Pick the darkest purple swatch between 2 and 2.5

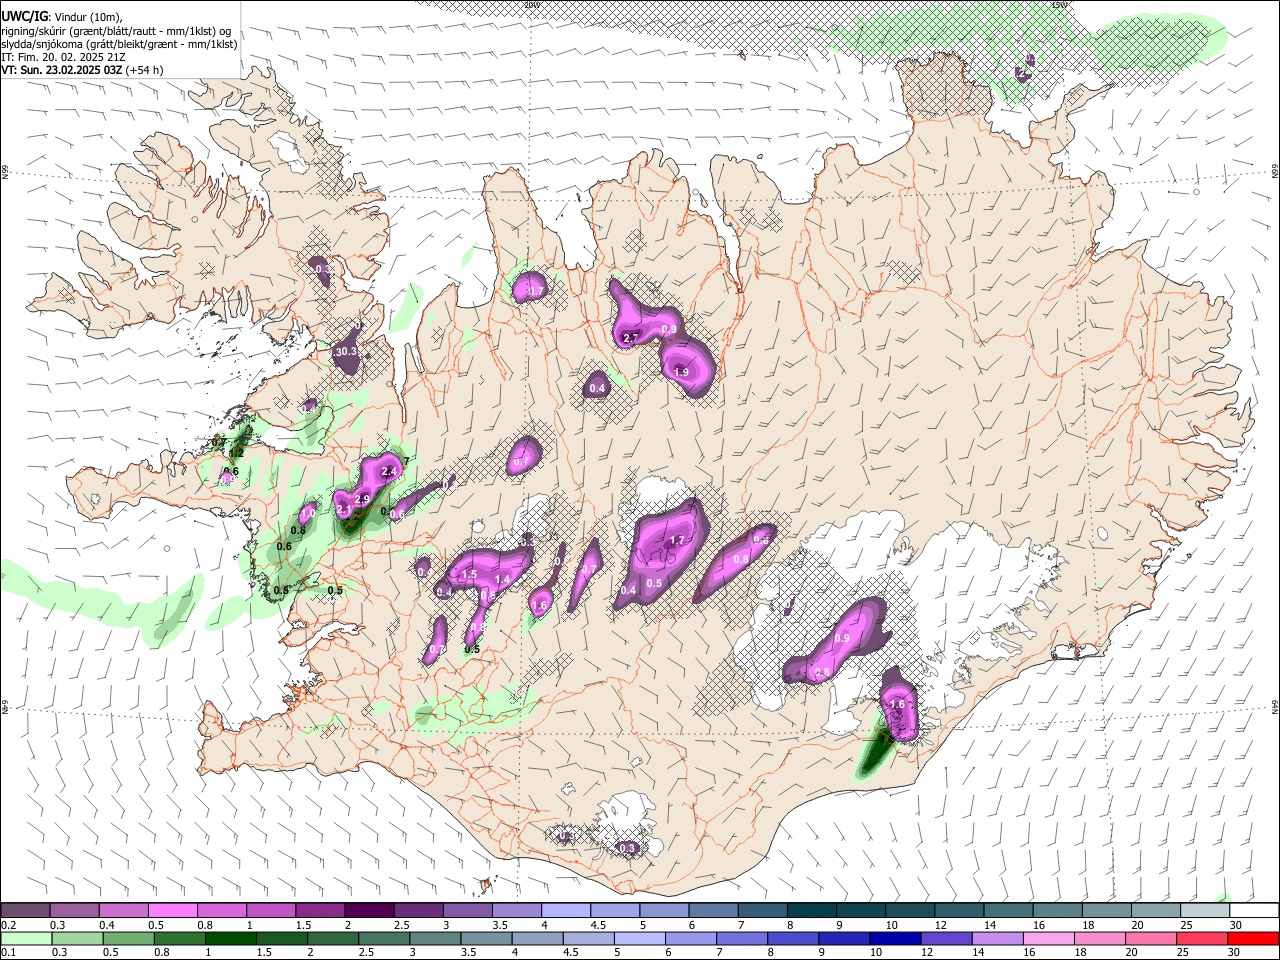point(368,910)
